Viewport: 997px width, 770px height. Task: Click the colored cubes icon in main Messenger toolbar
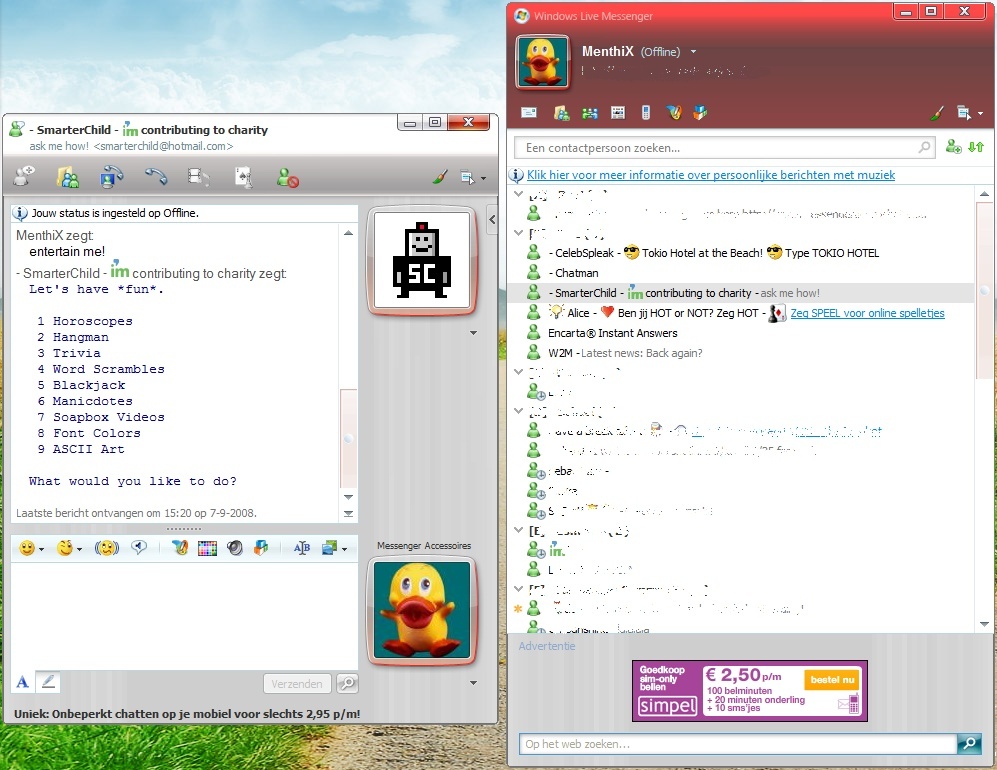coord(700,113)
